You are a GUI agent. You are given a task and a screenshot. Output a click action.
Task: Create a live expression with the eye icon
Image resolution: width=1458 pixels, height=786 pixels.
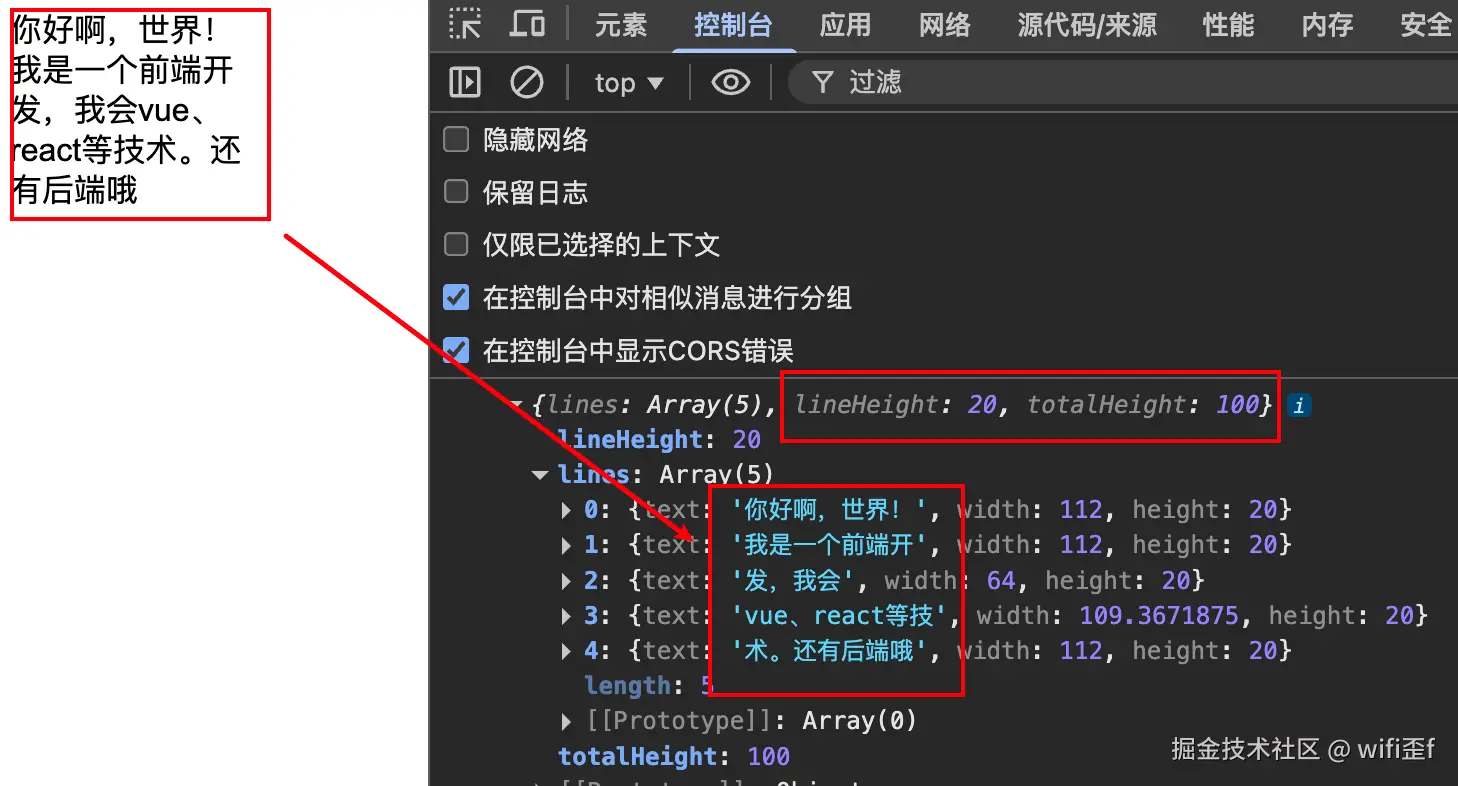[x=731, y=82]
